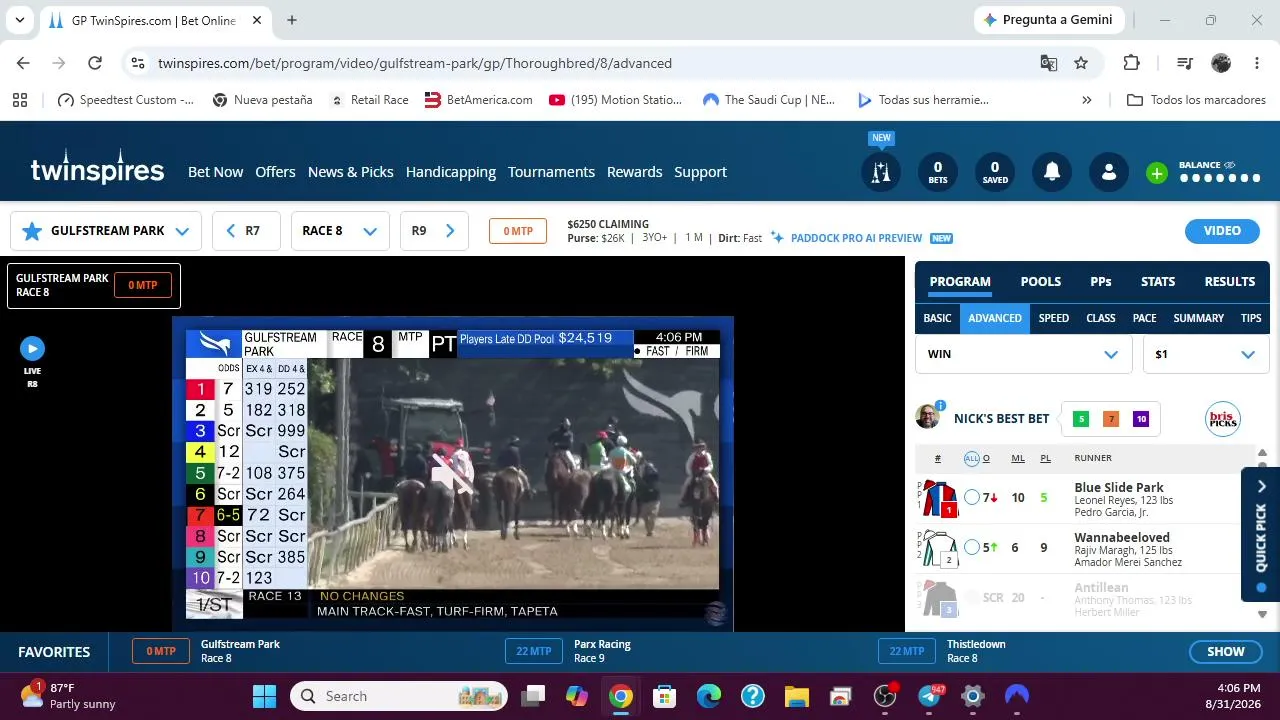This screenshot has height=720, width=1280.
Task: Unmute the race video using the muted speaker icon
Action: point(452,474)
